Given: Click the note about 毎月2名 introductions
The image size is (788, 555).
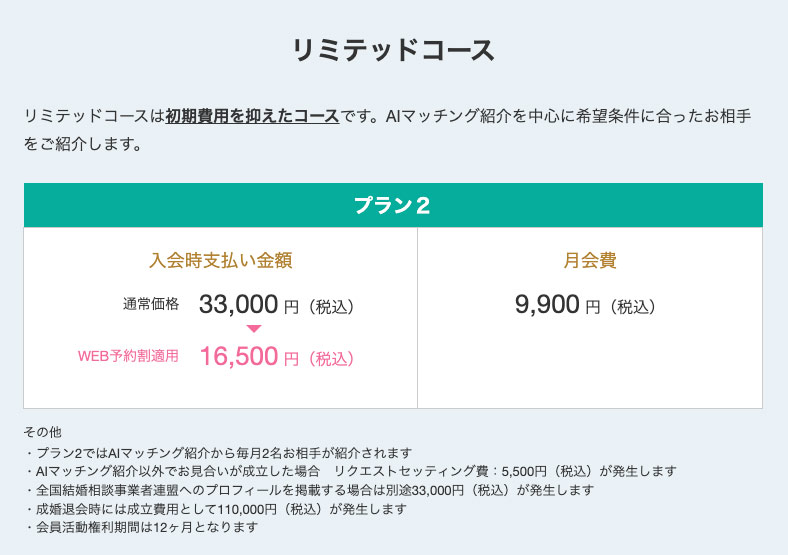Looking at the screenshot, I should [x=217, y=453].
